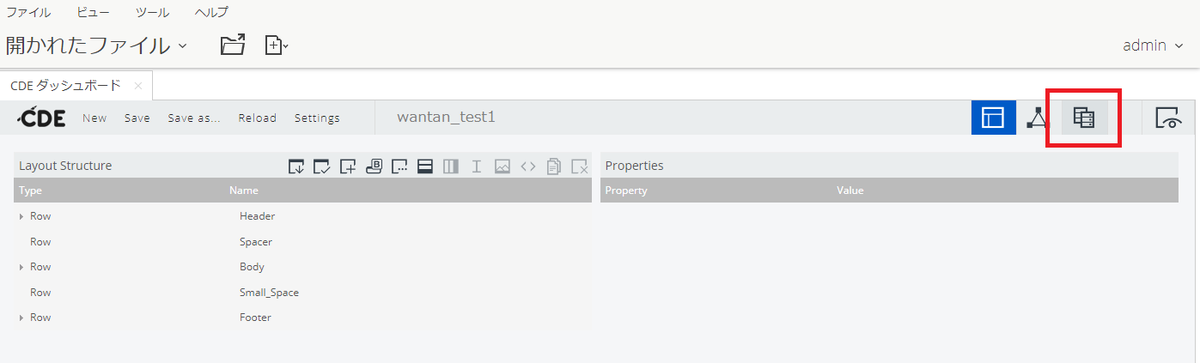The width and height of the screenshot is (1200, 363).
Task: Open the admin user dropdown
Action: 1154,45
